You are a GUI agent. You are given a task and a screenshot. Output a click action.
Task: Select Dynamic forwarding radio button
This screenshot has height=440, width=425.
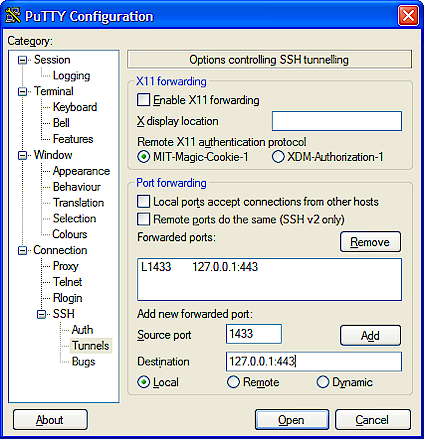click(x=323, y=382)
